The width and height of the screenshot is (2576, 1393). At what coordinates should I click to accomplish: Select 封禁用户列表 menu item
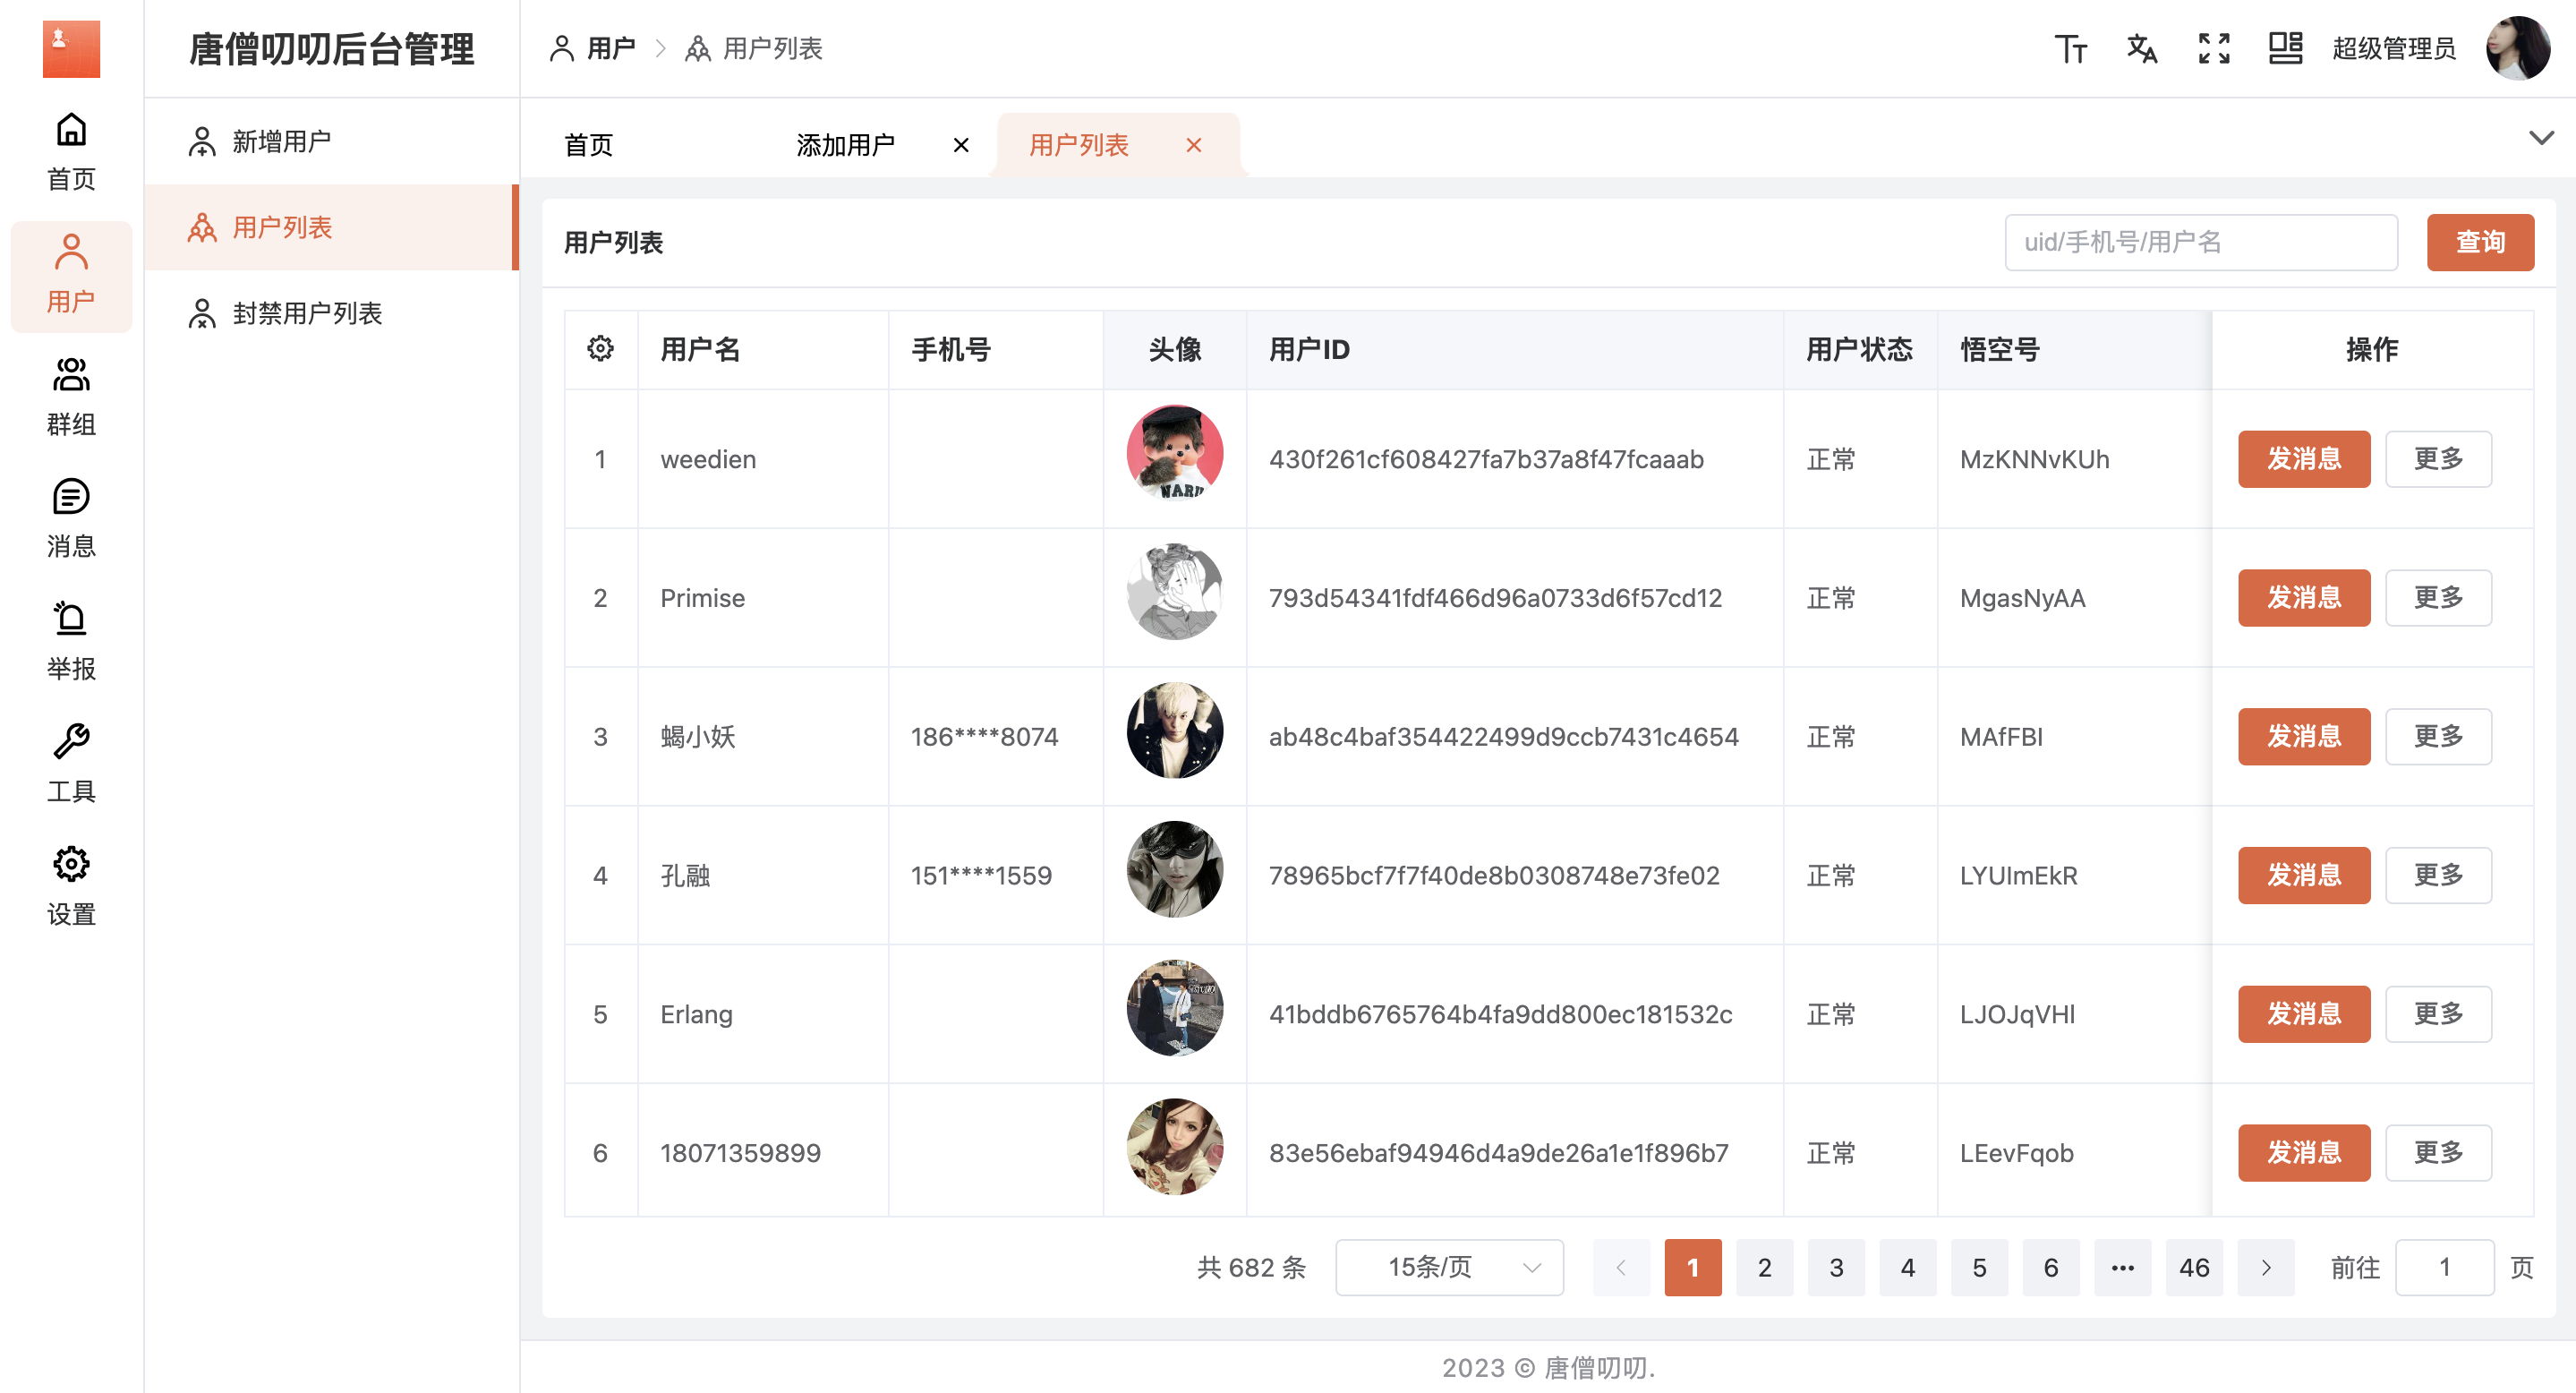tap(307, 313)
